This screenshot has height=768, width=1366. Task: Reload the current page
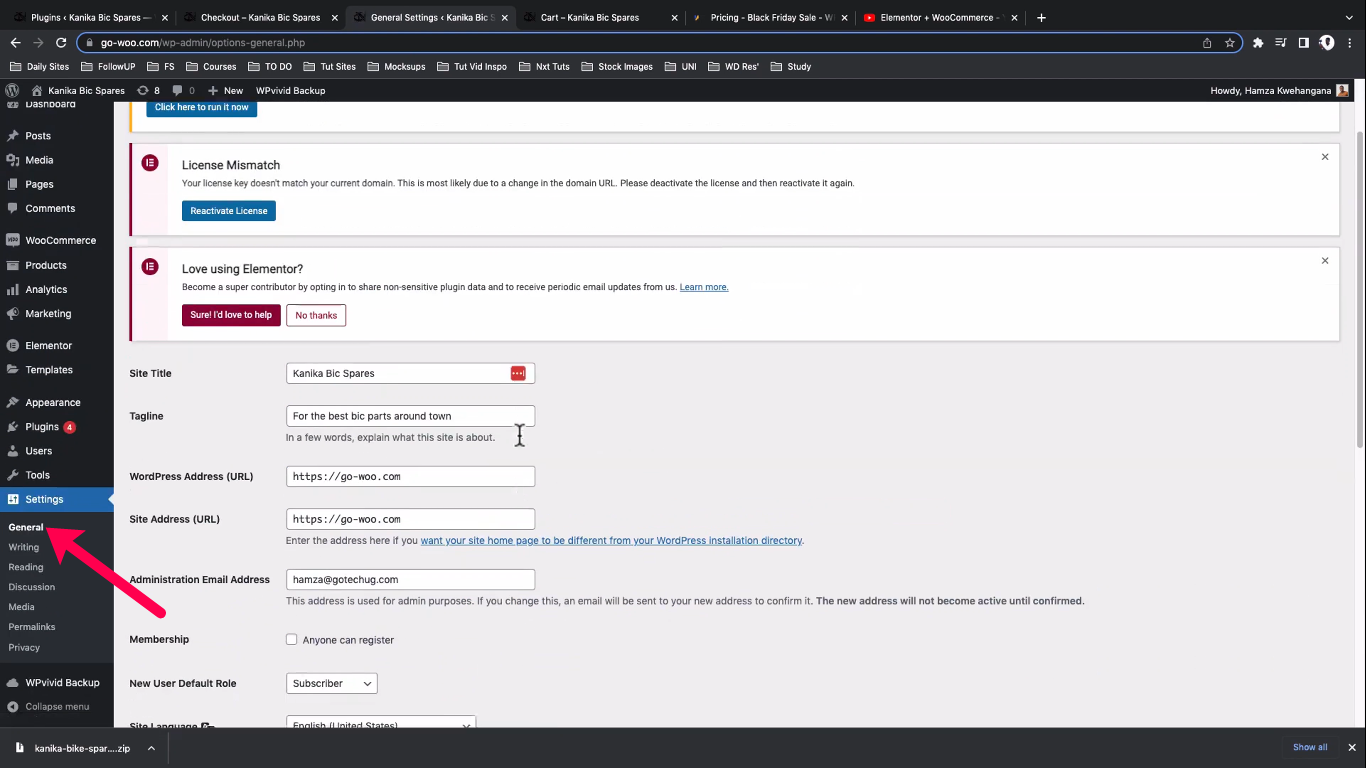click(x=61, y=43)
